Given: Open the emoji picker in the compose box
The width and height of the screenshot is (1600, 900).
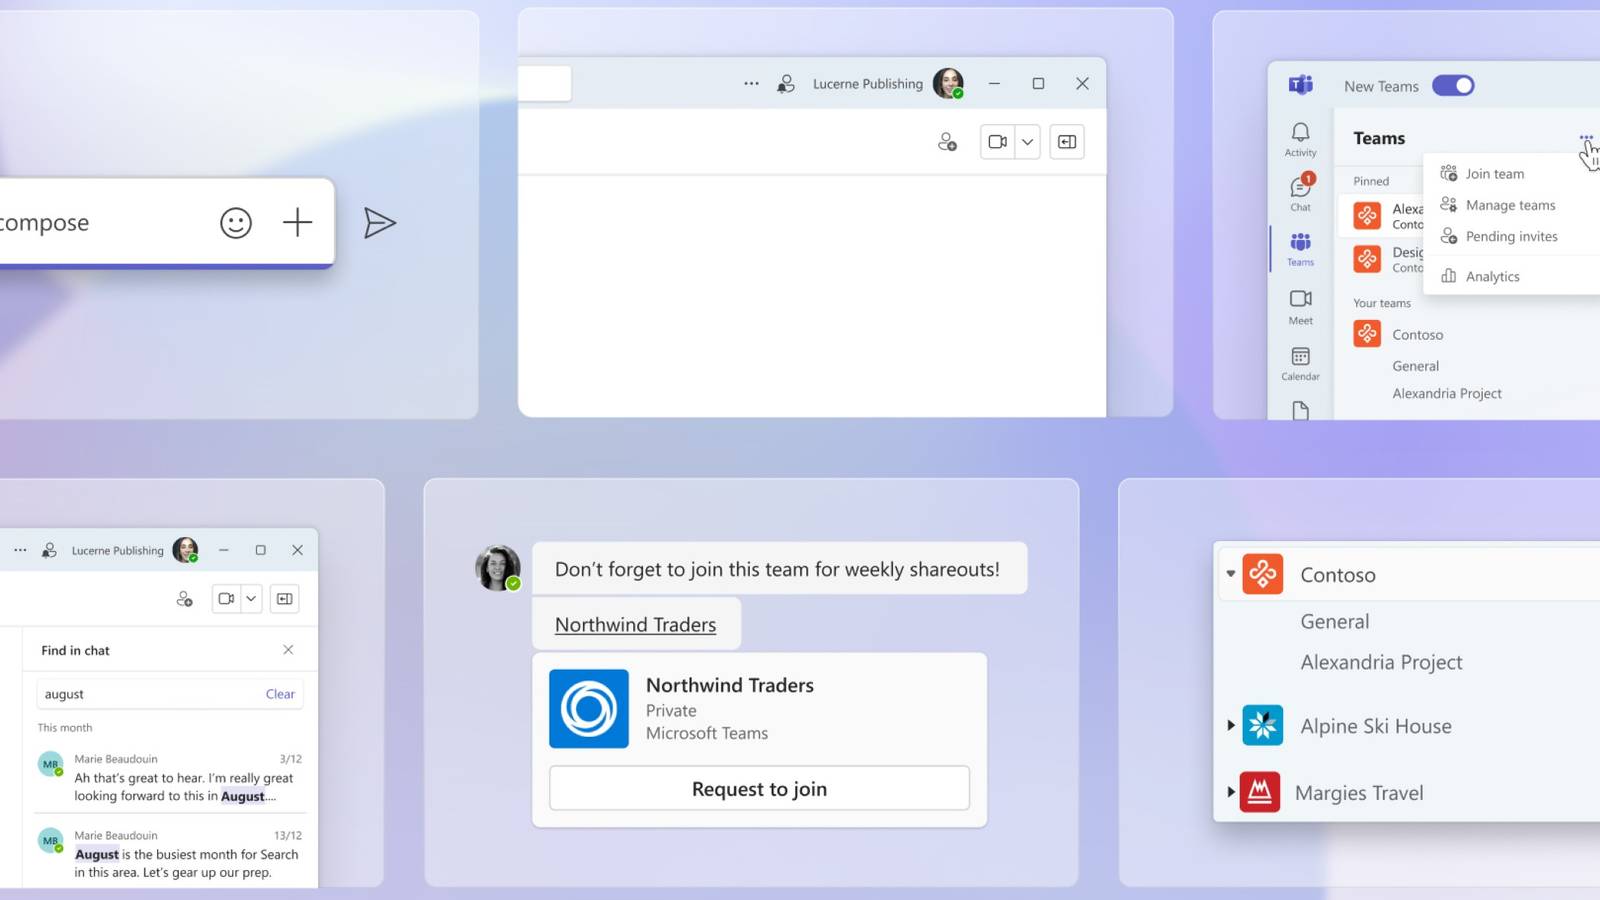Looking at the screenshot, I should point(235,223).
